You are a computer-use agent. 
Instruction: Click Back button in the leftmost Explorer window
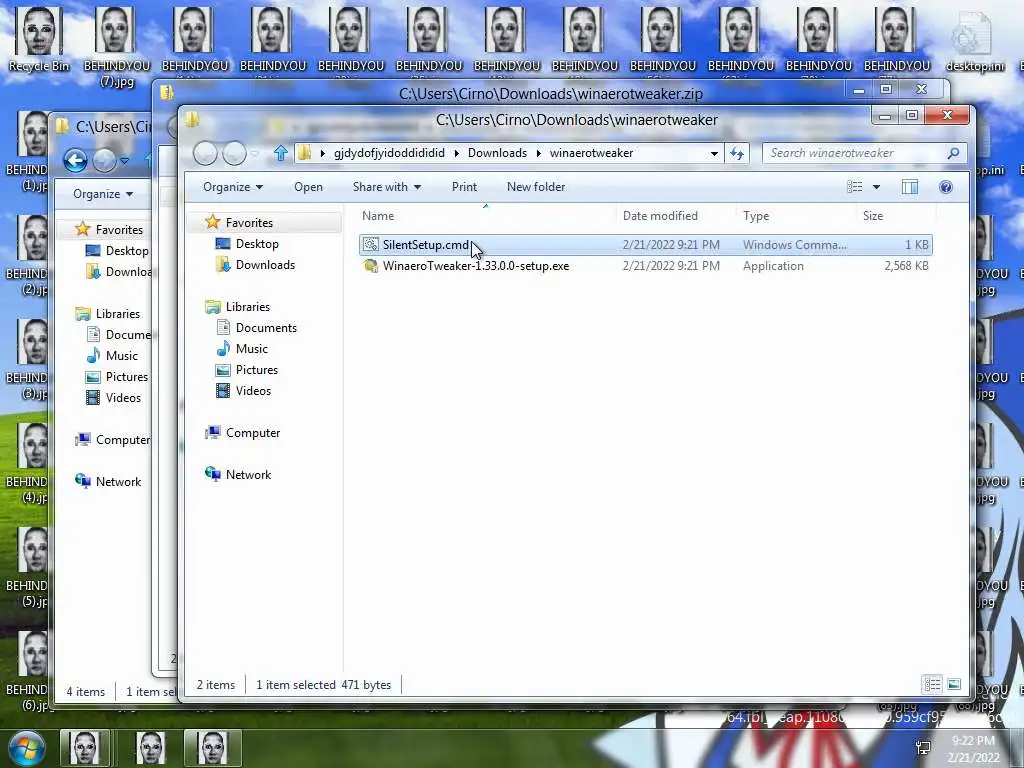76,160
